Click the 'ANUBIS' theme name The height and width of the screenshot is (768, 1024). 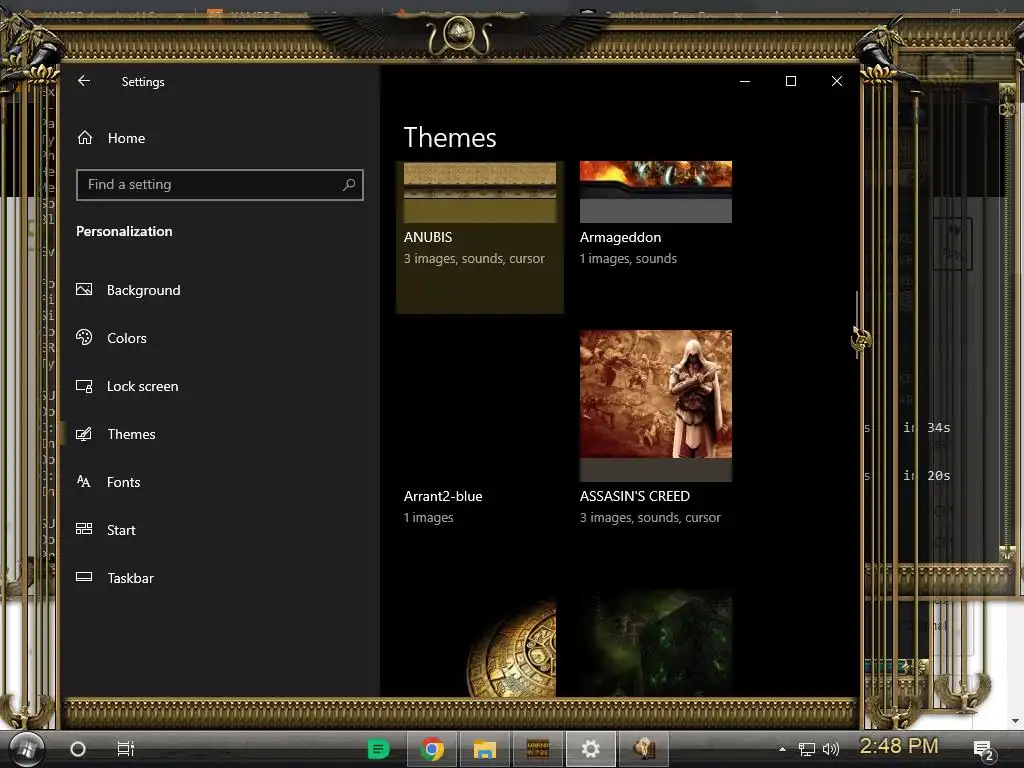tap(428, 237)
